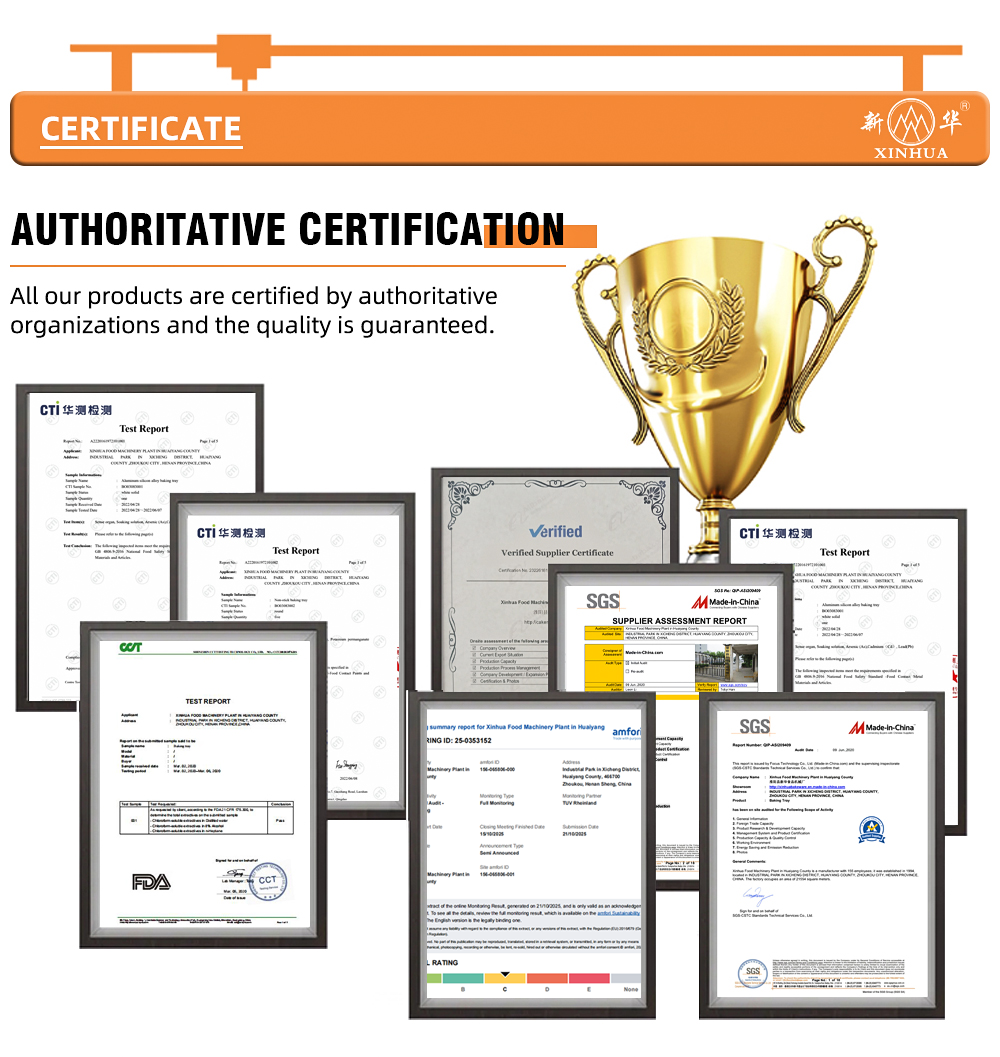Click 'Verified Supplier Certificate' title text
This screenshot has width=1000, height=1057.
point(557,552)
